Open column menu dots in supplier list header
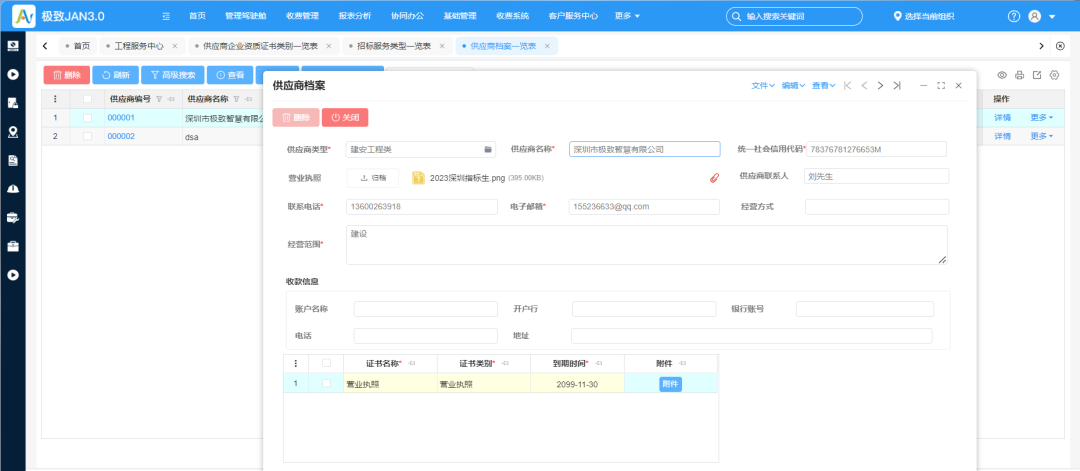The height and width of the screenshot is (471, 1080). [55, 99]
